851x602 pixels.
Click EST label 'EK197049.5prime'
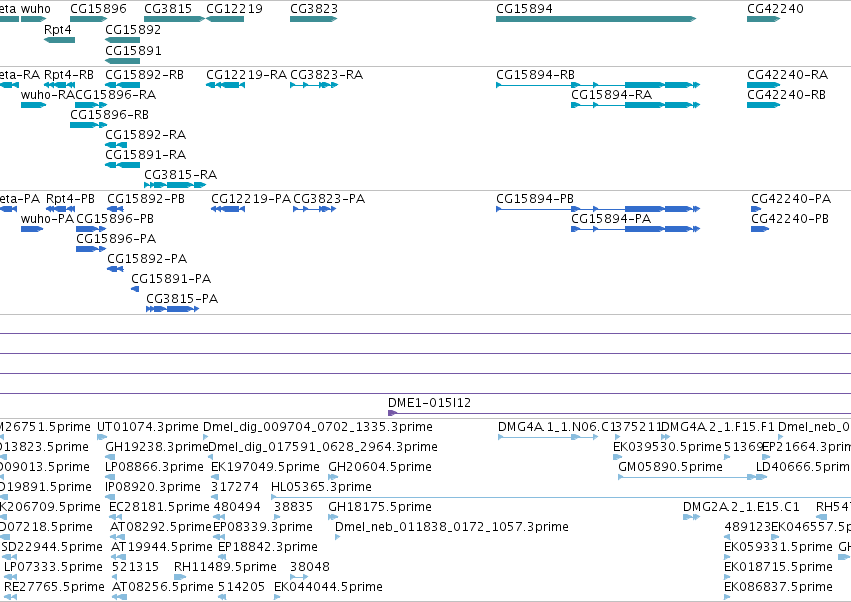265,467
